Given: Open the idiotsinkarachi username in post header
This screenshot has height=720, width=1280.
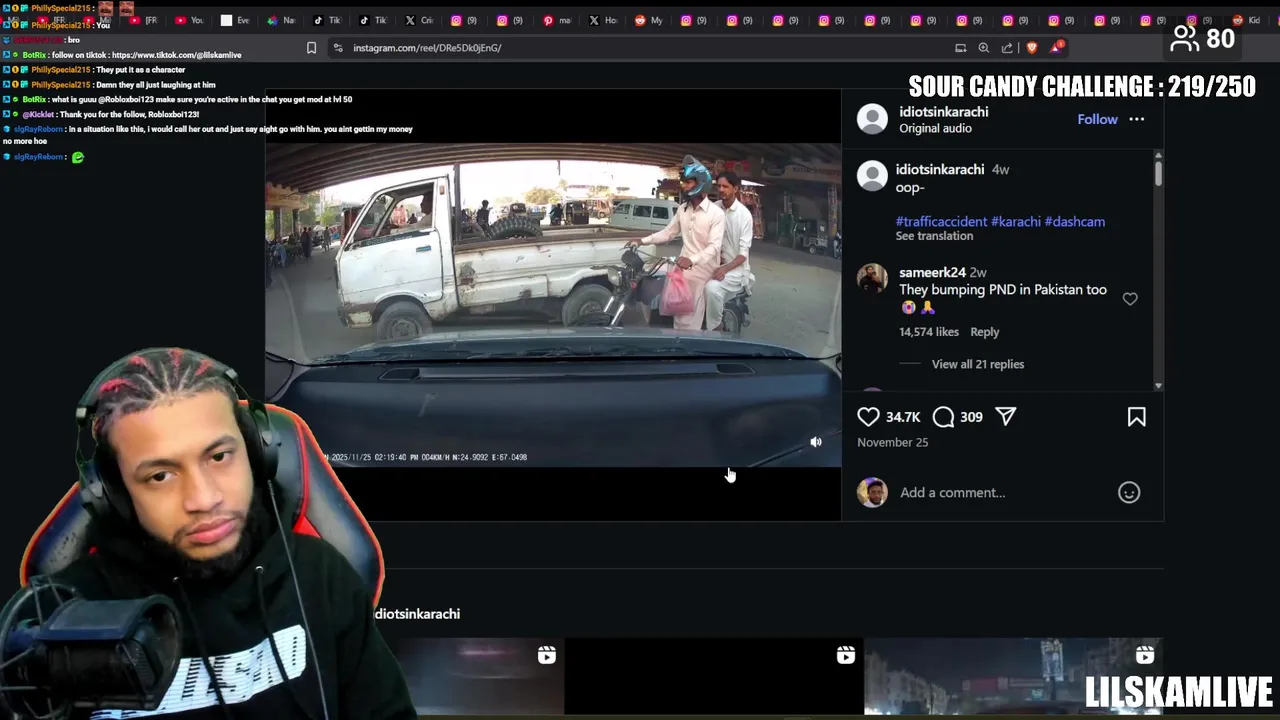Looking at the screenshot, I should tap(943, 112).
